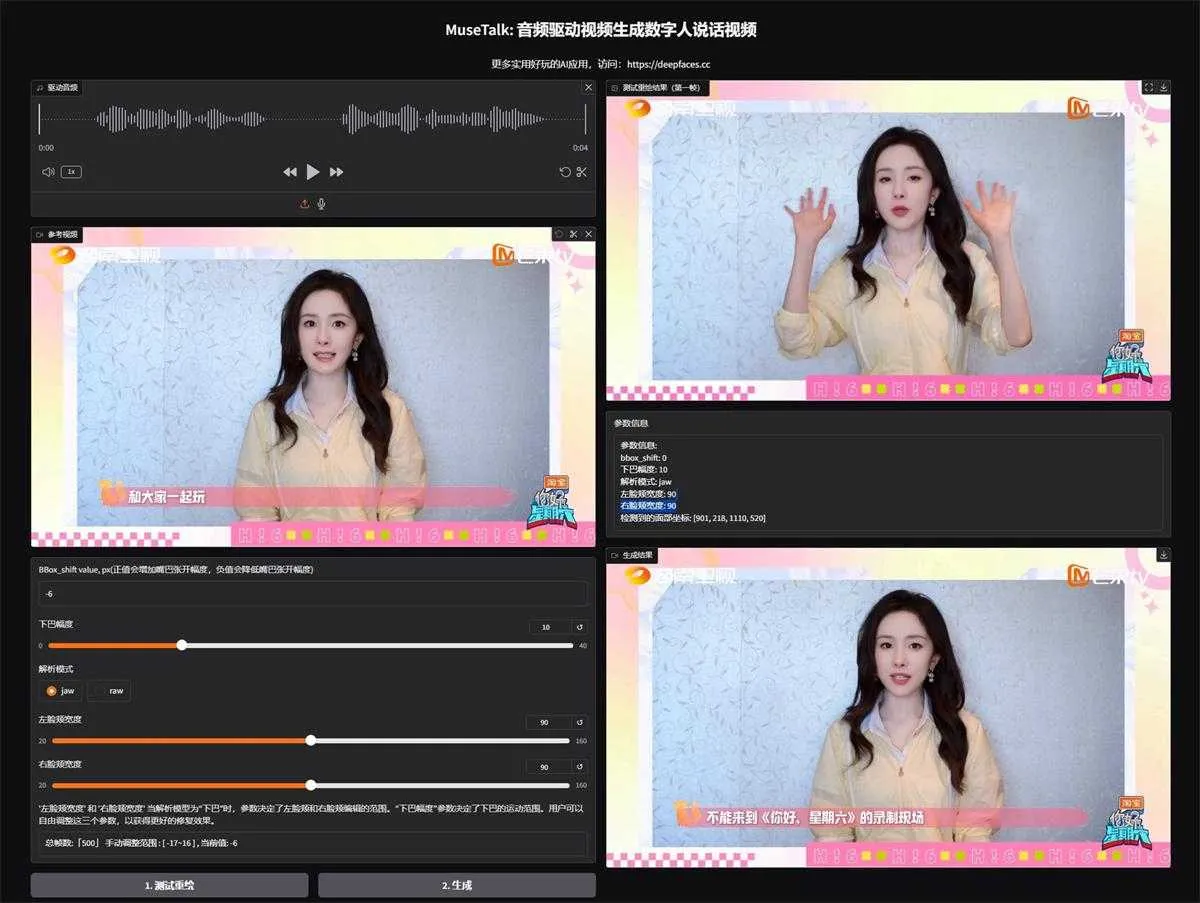The width and height of the screenshot is (1200, 903).
Task: Play the driving audio clip
Action: (x=313, y=172)
